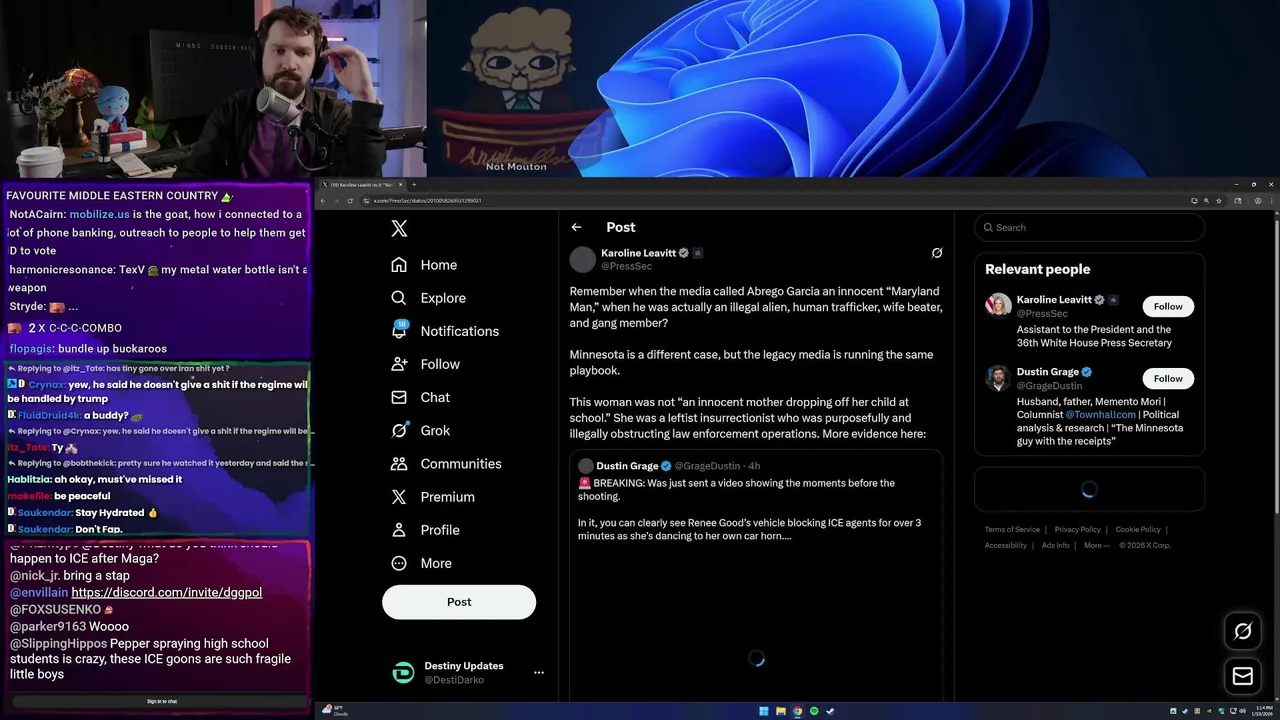Open the weather widget on the taskbar
Viewport: 1280px width, 720px height.
click(335, 711)
